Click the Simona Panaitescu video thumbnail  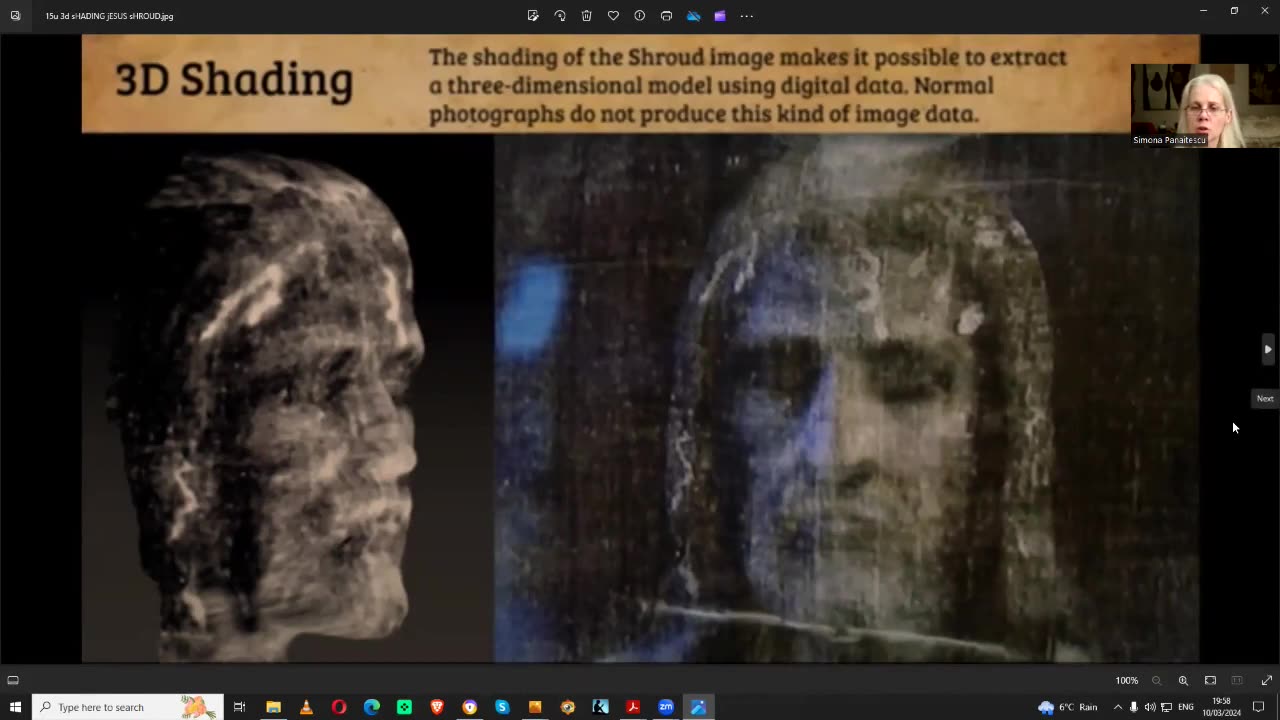[x=1205, y=106]
